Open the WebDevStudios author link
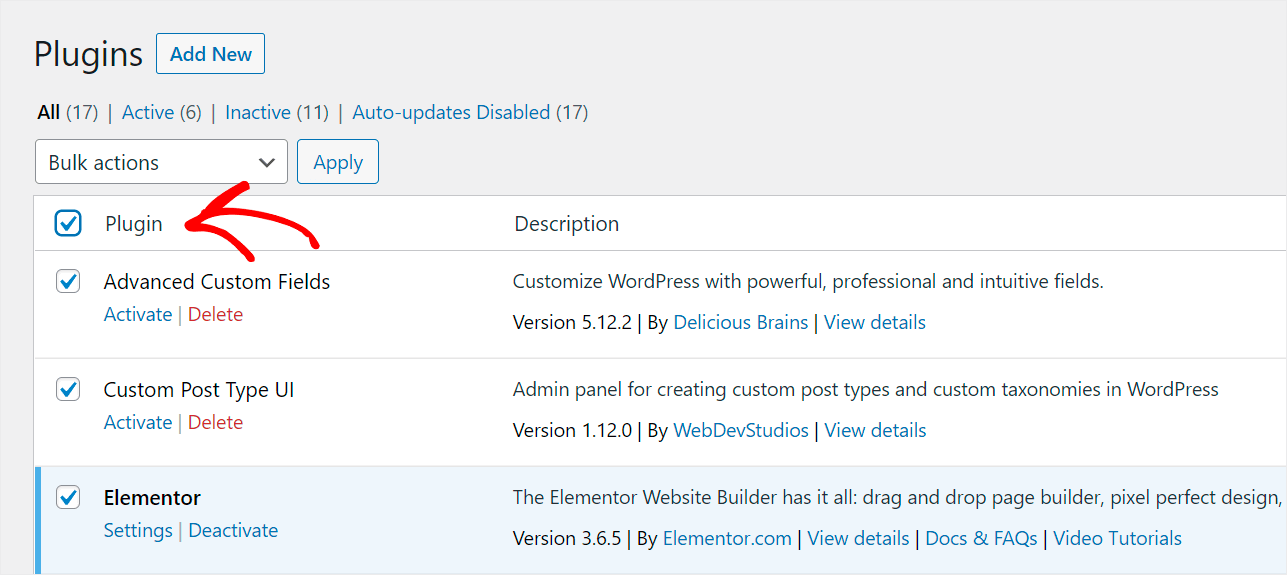 point(741,430)
